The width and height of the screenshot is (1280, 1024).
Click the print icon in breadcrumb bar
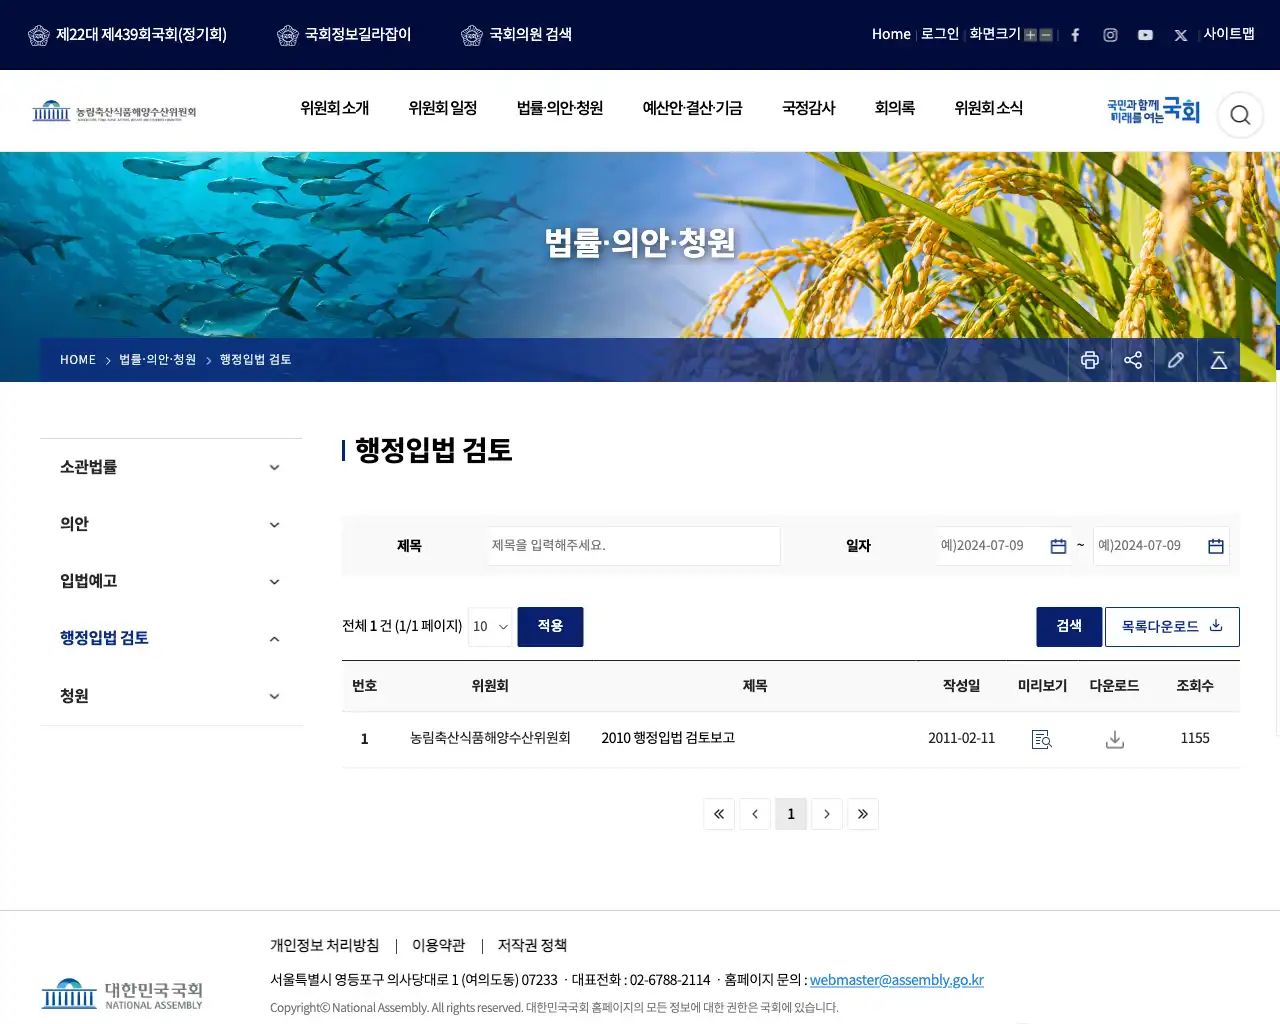tap(1090, 360)
